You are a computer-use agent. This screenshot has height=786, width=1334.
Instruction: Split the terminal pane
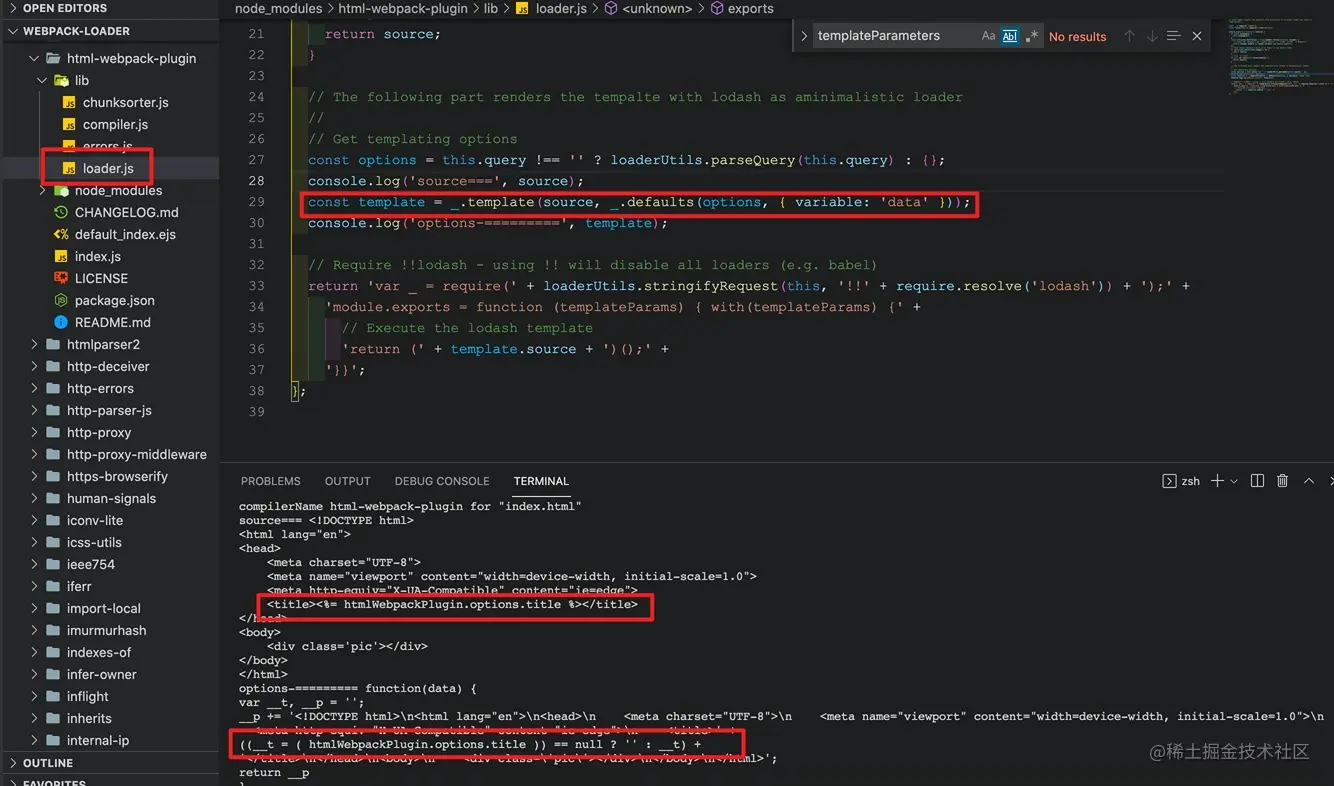tap(1258, 481)
